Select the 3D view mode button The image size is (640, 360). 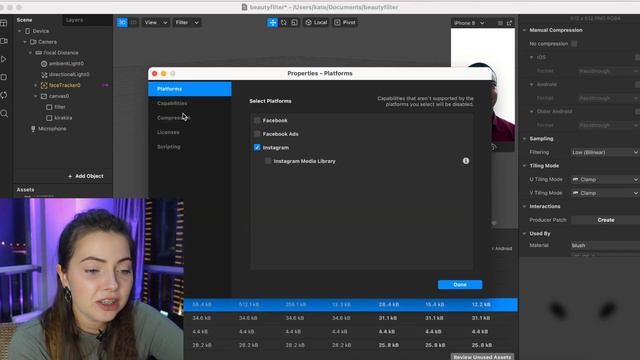click(122, 22)
